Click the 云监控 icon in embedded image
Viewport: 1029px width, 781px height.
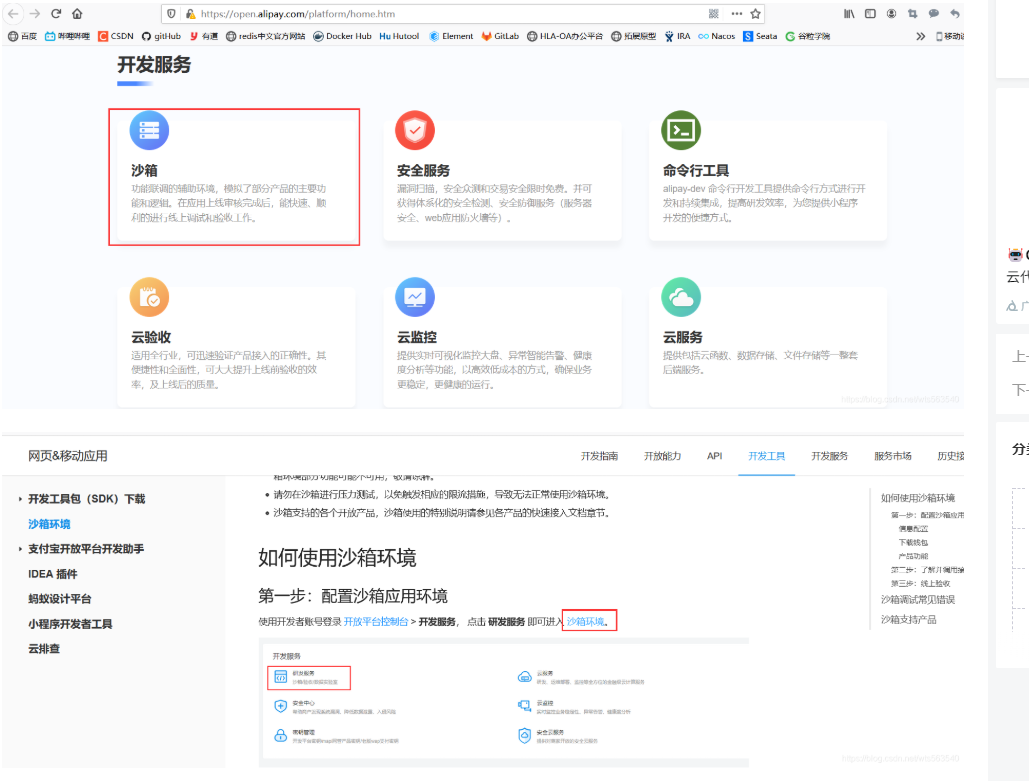click(x=524, y=706)
